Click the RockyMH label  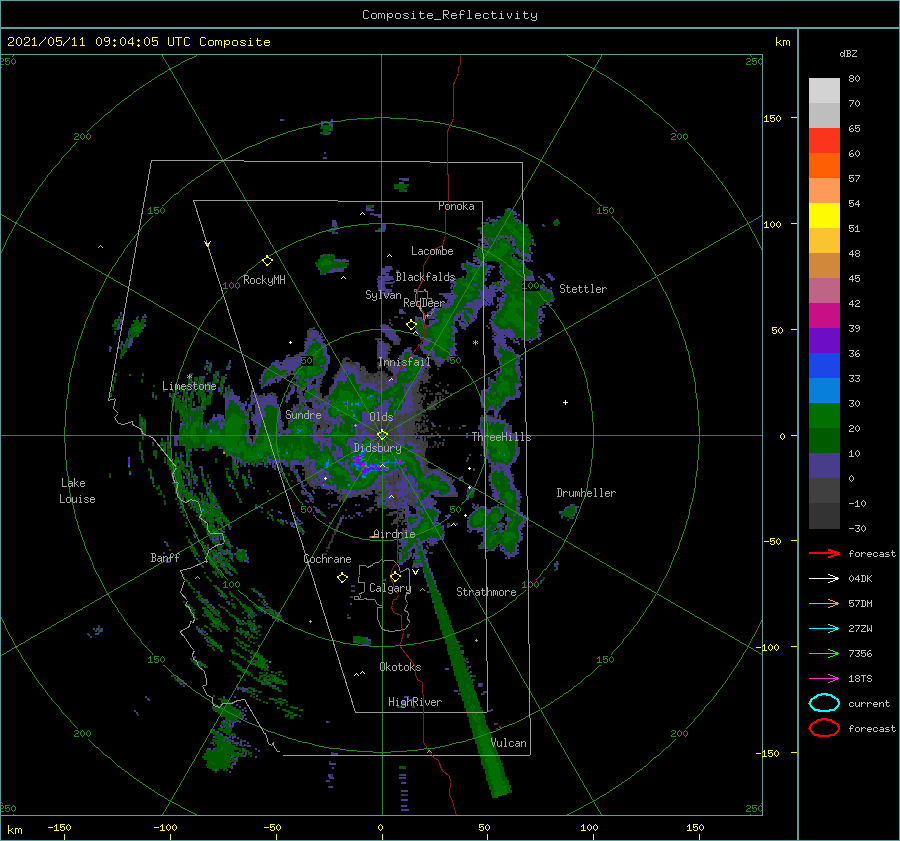[264, 280]
